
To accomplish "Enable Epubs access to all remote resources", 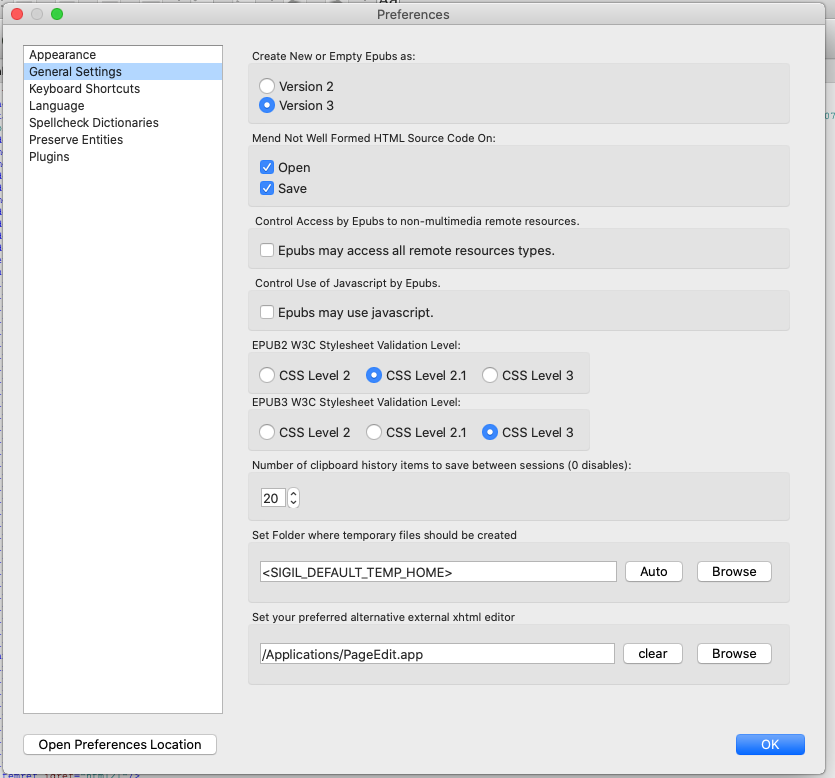I will [267, 250].
